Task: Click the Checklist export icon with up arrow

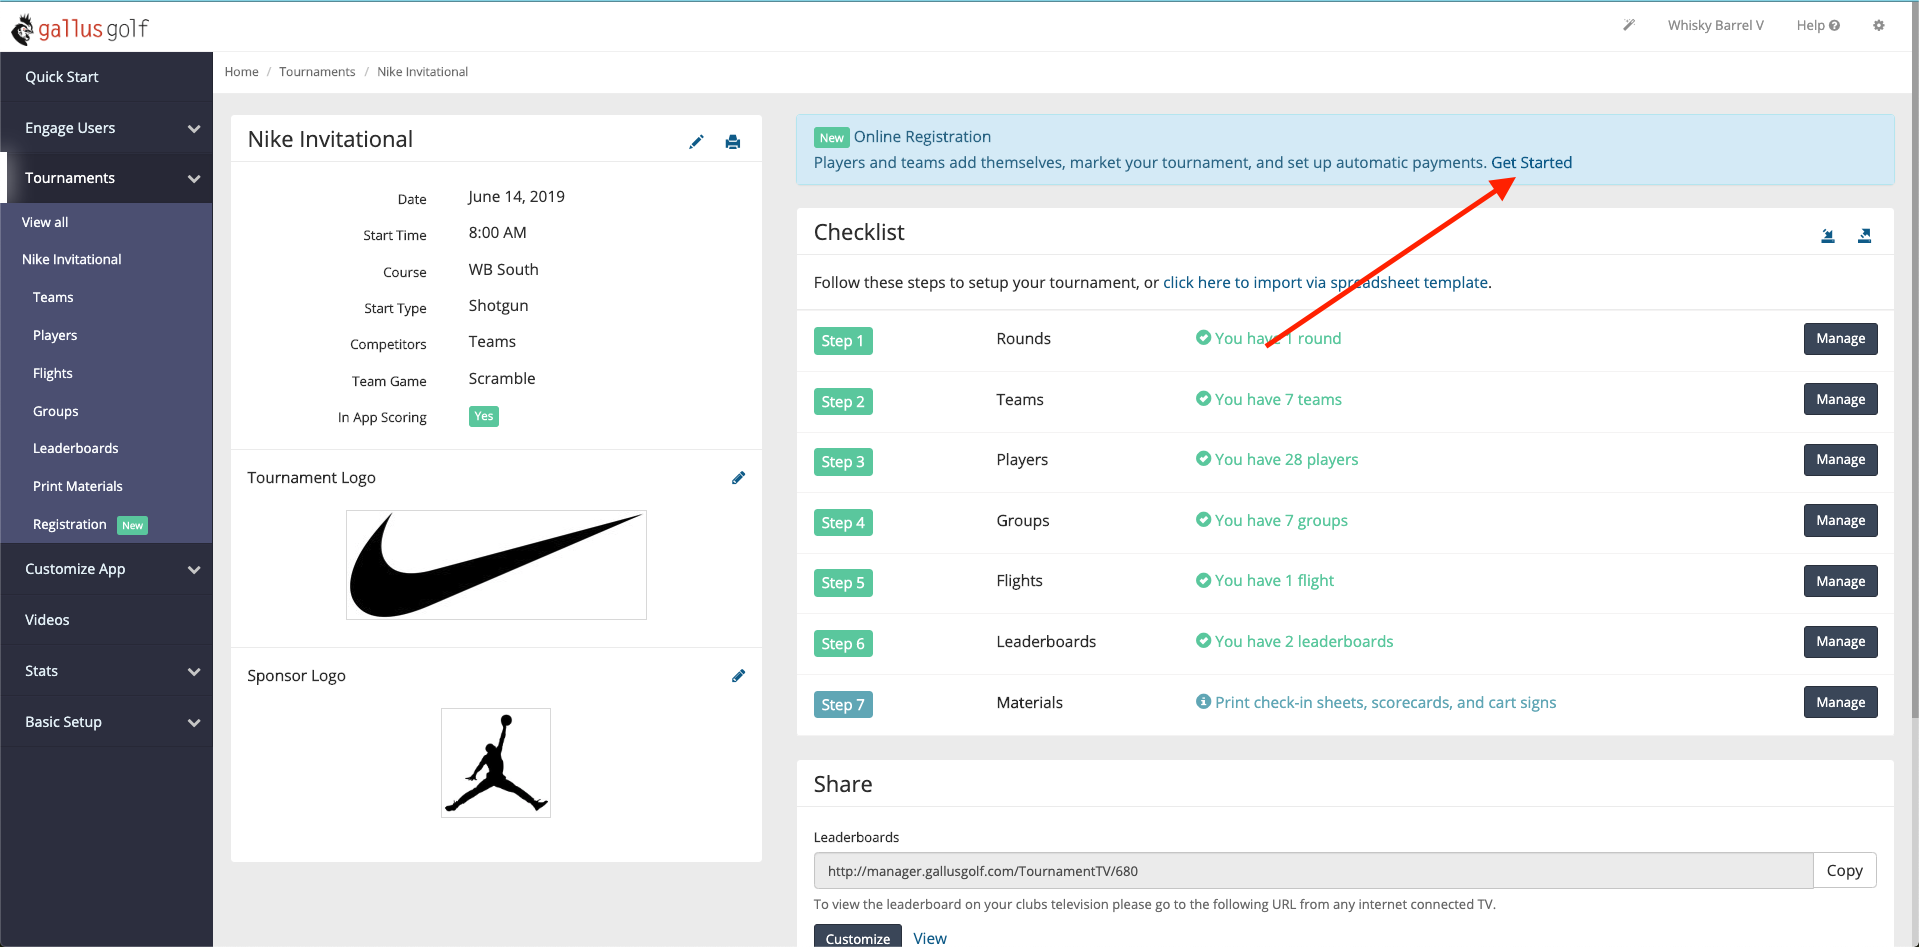Action: click(1864, 236)
